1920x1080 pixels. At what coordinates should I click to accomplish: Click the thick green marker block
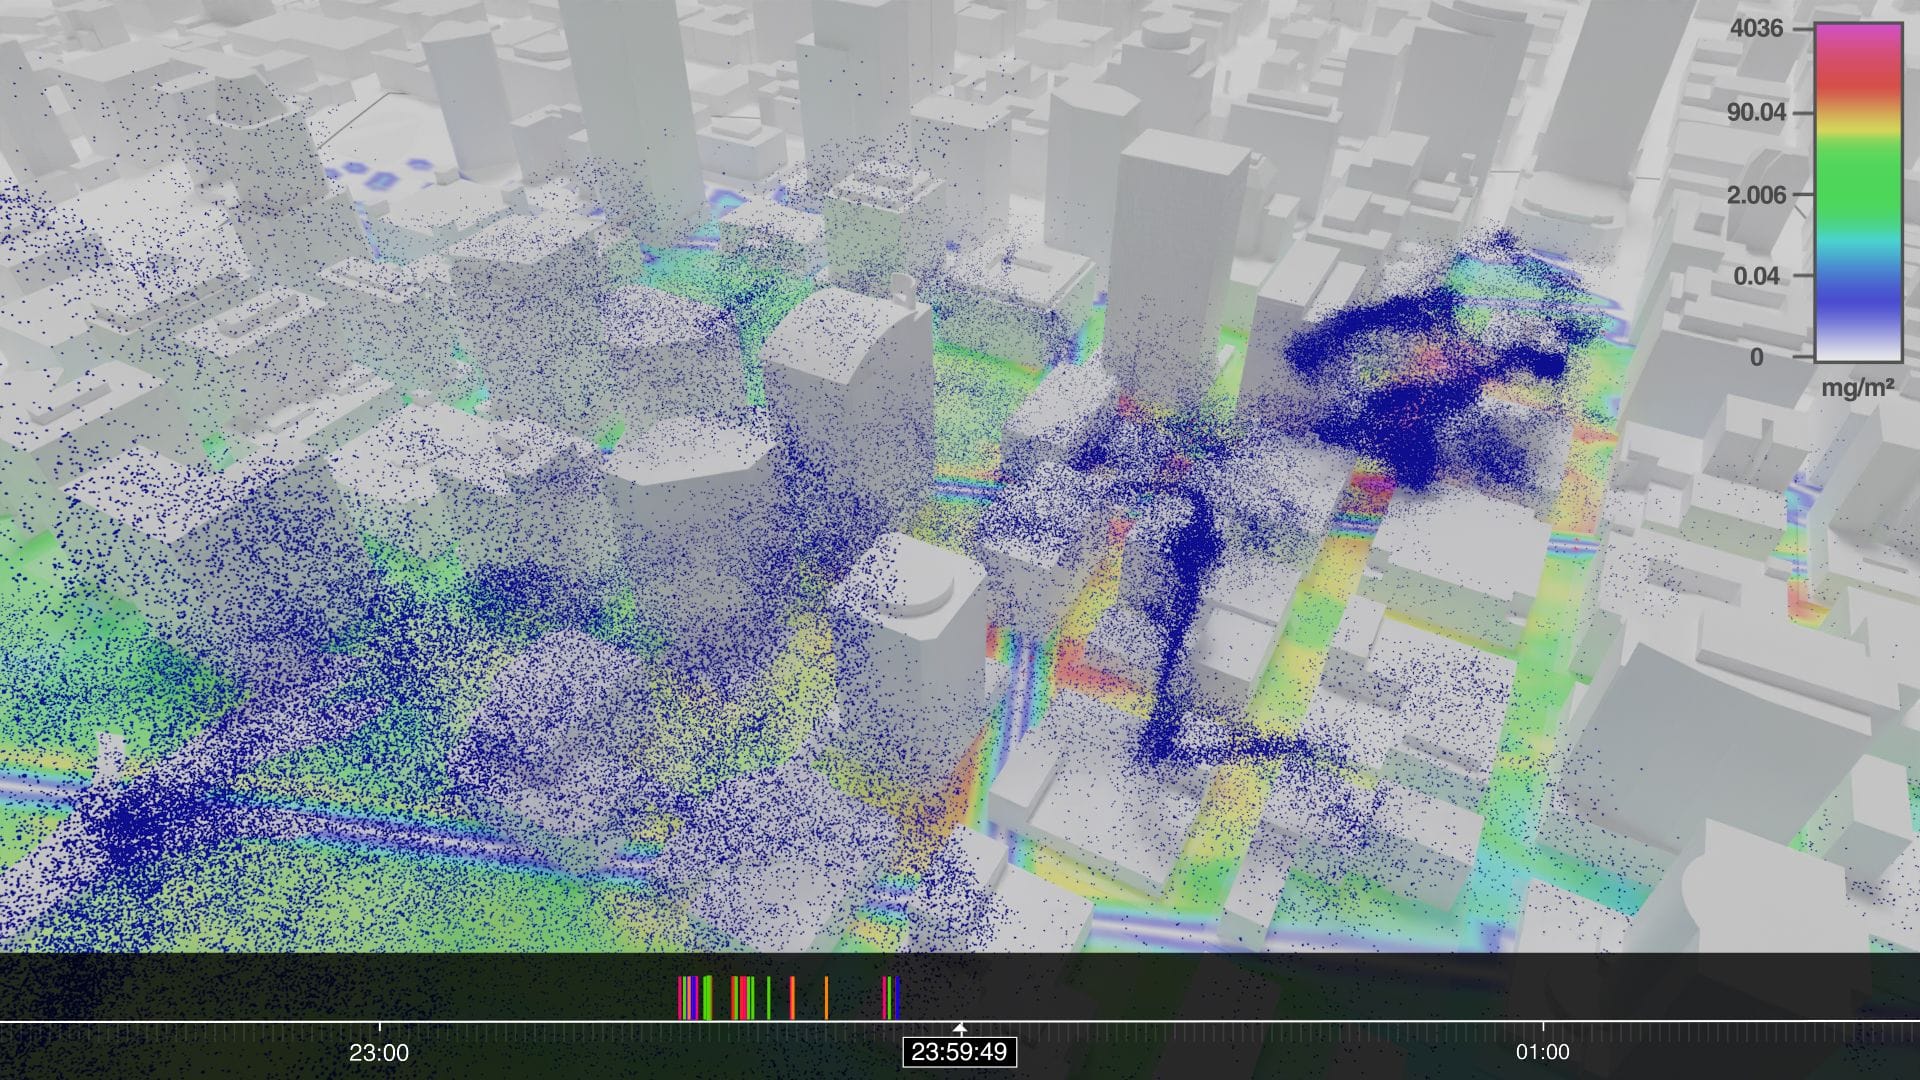coord(707,998)
